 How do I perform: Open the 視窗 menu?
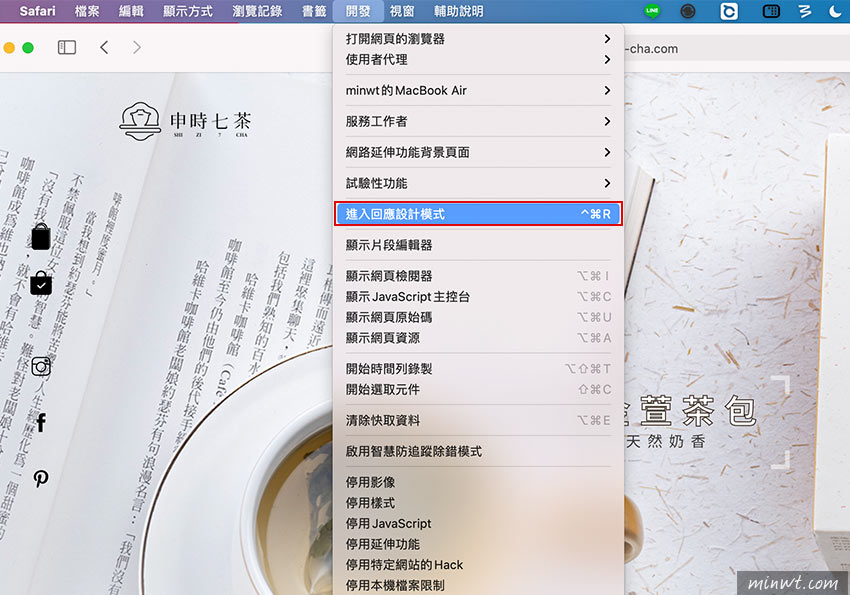coord(402,11)
